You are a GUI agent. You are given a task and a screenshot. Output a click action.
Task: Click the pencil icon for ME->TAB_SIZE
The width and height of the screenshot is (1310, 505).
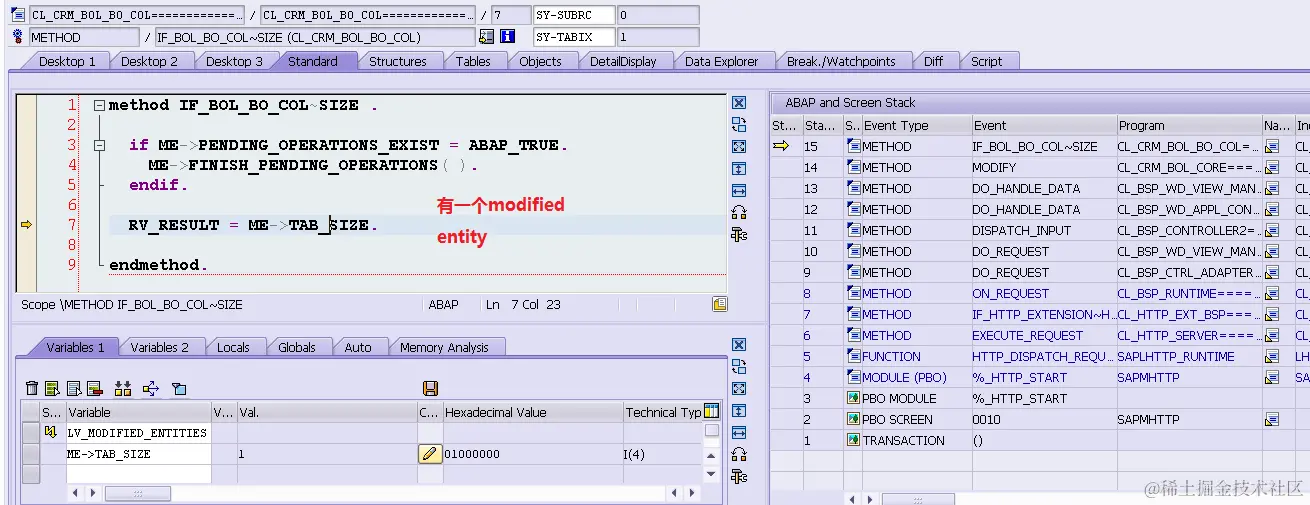point(429,454)
